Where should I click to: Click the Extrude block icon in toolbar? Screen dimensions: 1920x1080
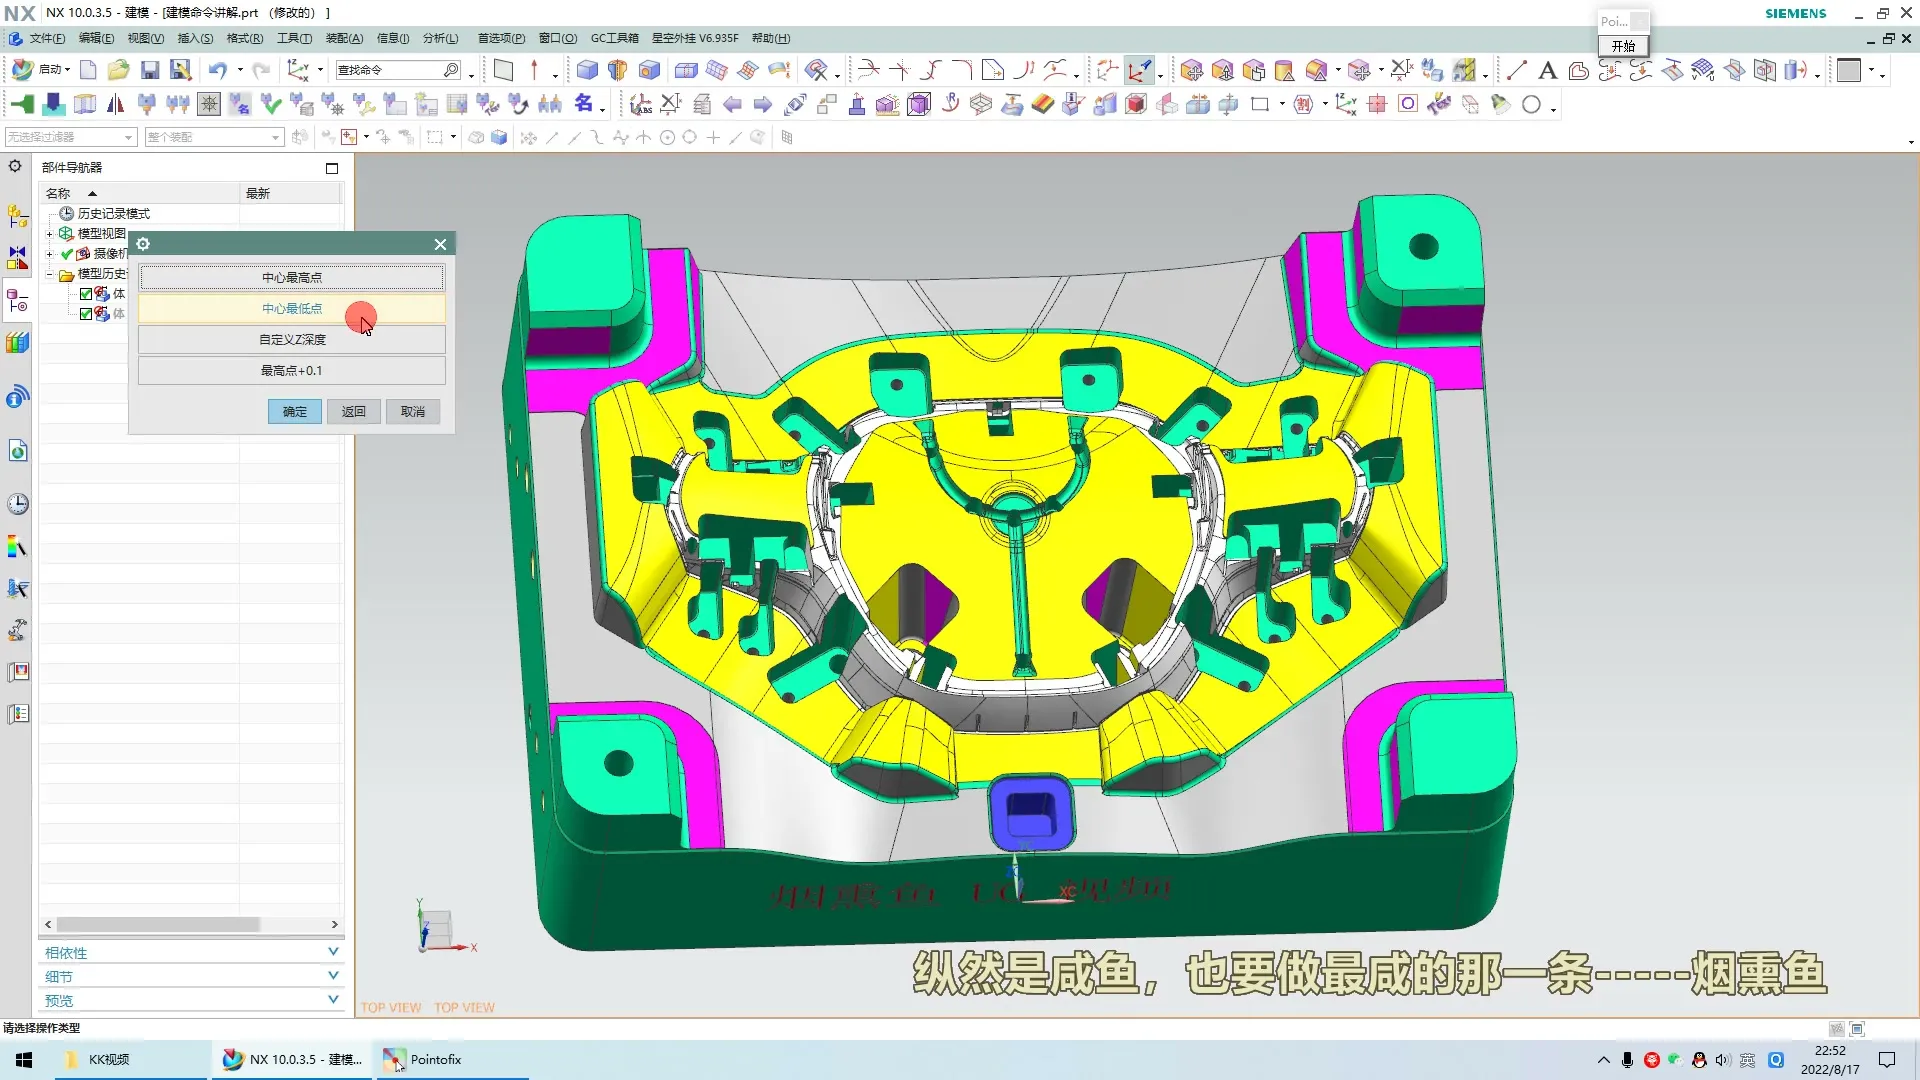click(x=587, y=70)
